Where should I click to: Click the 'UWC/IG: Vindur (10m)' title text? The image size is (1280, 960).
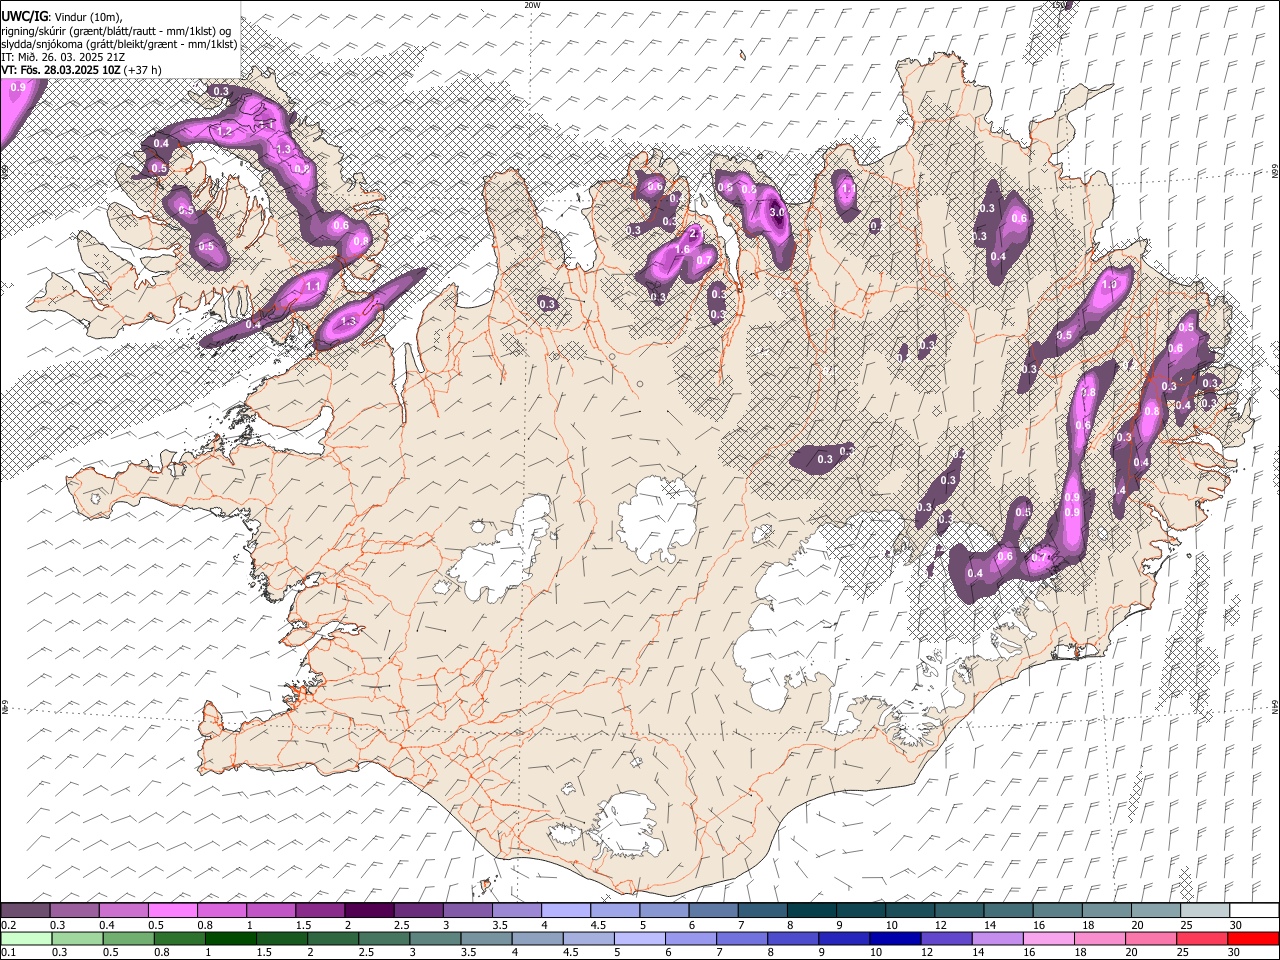pyautogui.click(x=62, y=16)
